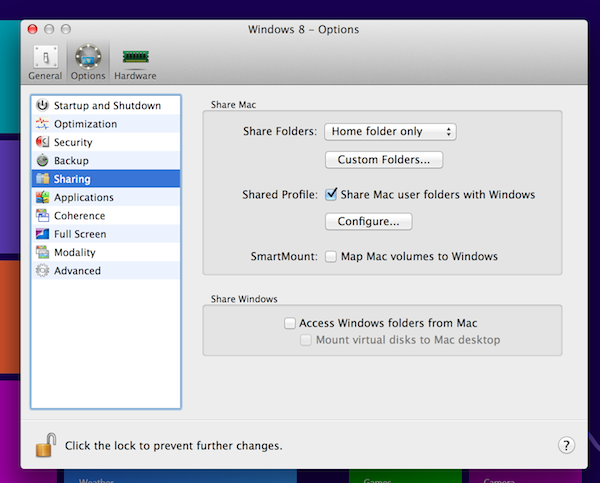Viewport: 600px width, 483px height.
Task: Click the Custom Folders... button
Action: click(384, 160)
